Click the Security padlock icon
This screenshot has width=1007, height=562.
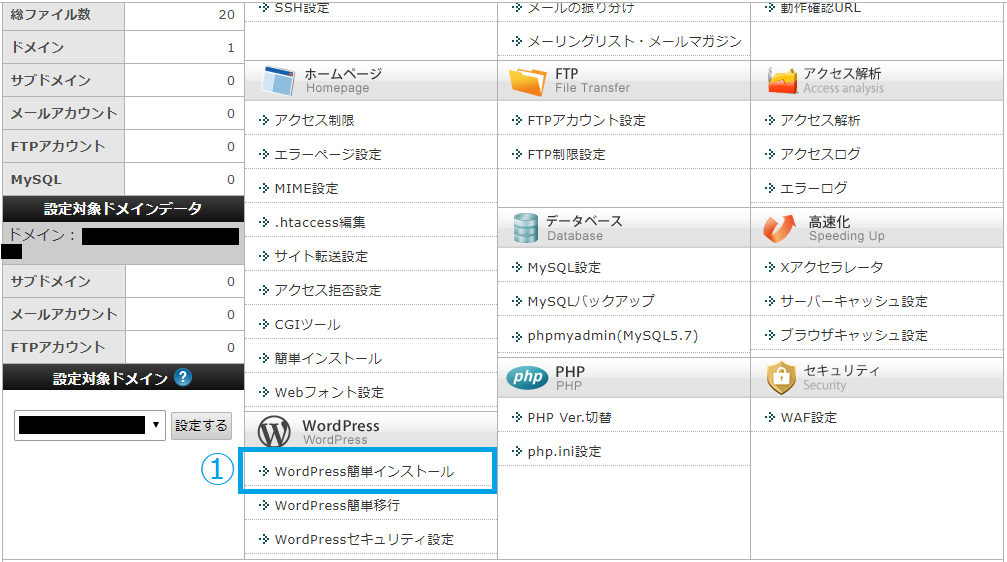[x=781, y=378]
